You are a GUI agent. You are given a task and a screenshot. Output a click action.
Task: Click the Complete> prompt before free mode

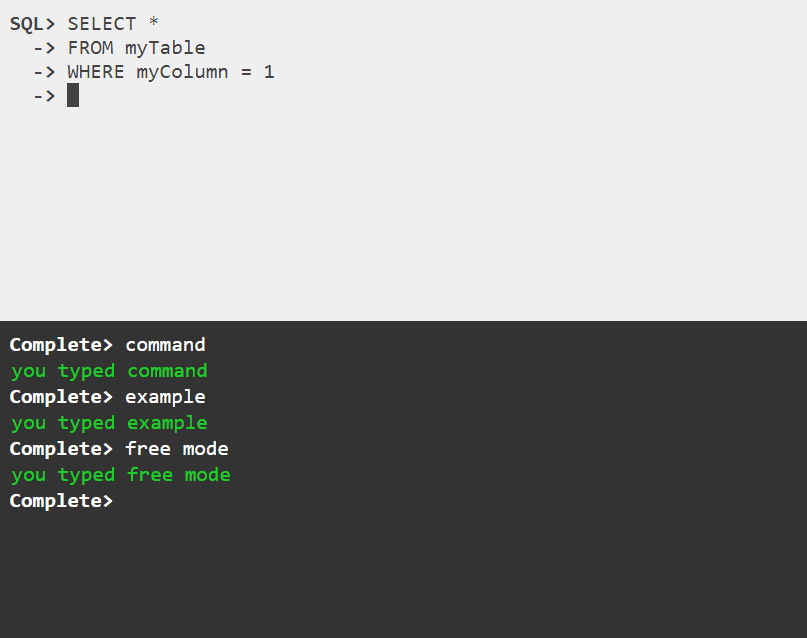coord(62,449)
